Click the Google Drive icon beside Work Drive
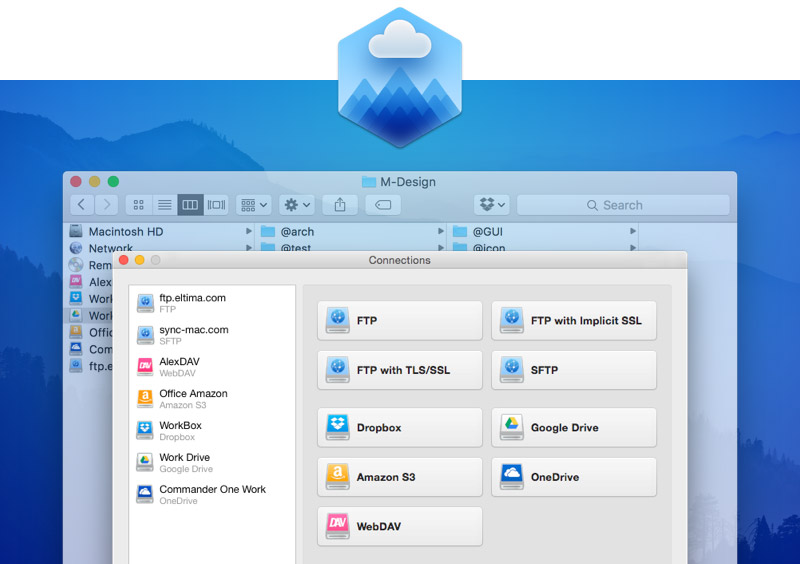 tap(145, 463)
